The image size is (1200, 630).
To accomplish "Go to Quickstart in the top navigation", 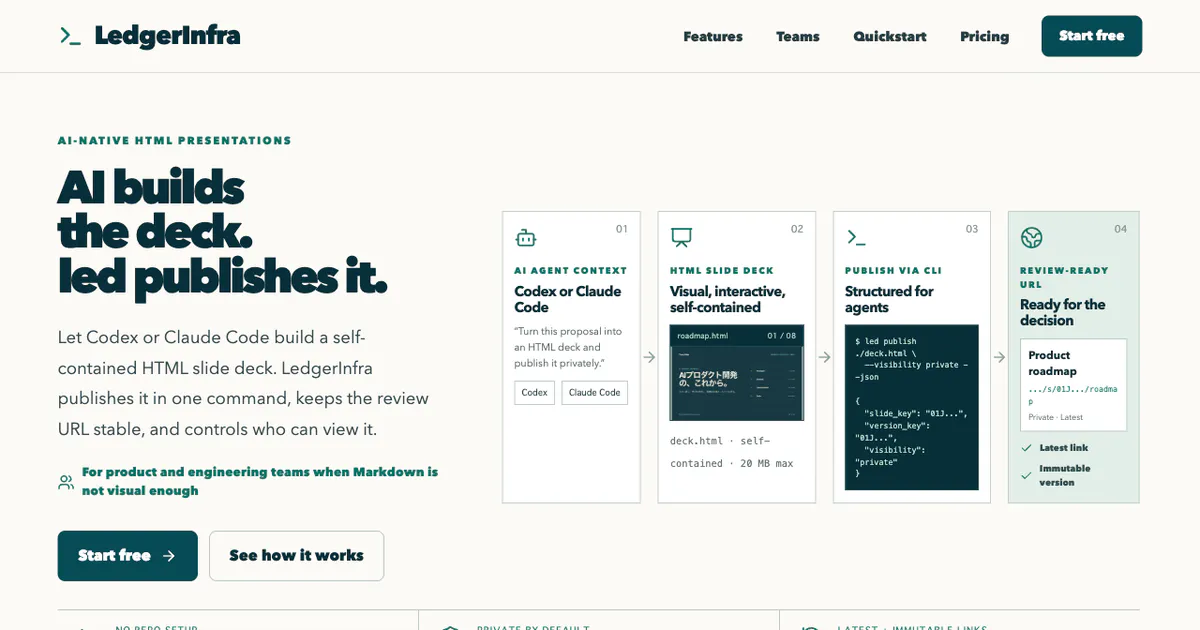I will point(890,36).
